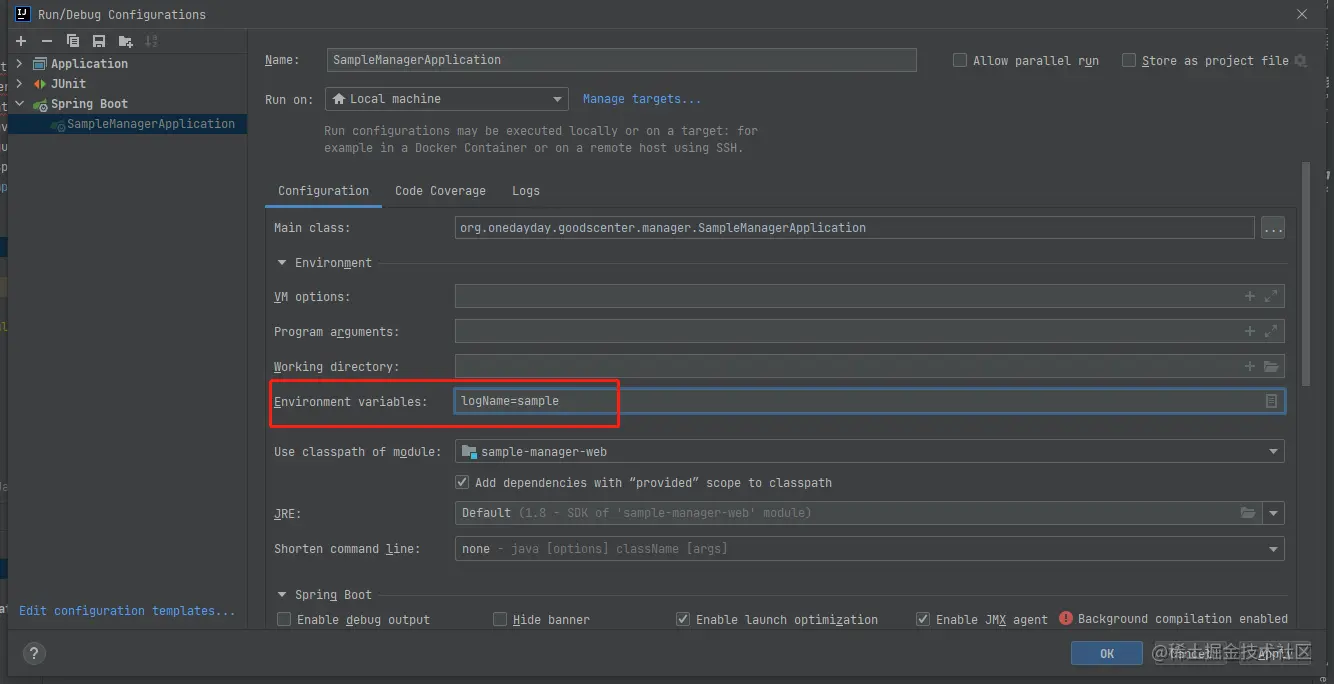Collapse the Spring Boot tree node
The height and width of the screenshot is (684, 1334).
click(20, 104)
